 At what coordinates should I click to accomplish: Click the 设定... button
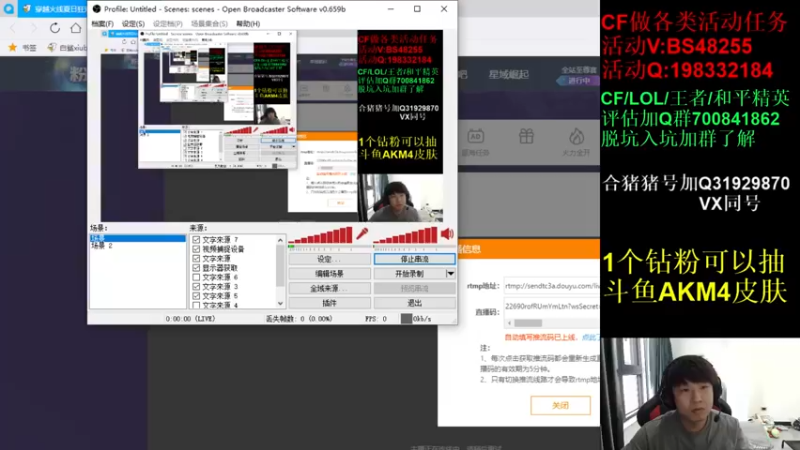pos(330,259)
